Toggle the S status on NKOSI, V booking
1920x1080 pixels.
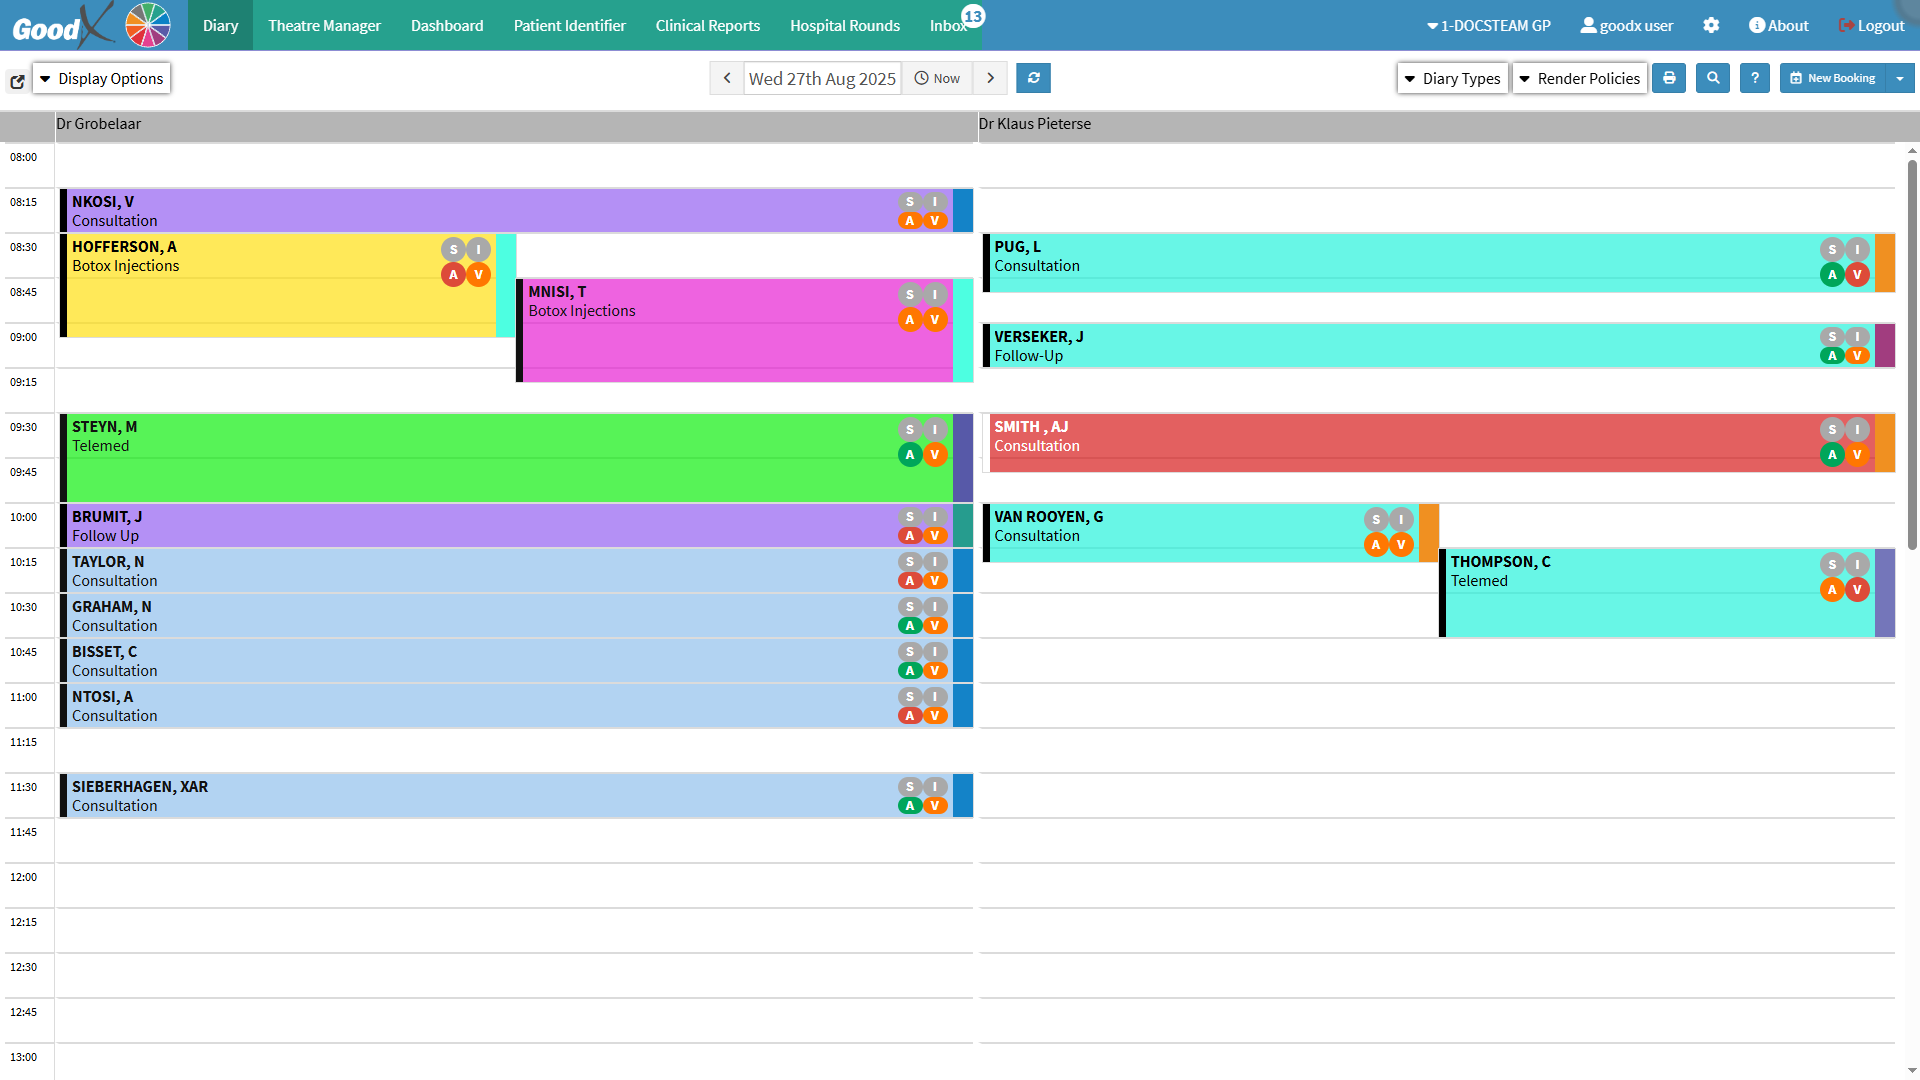910,202
